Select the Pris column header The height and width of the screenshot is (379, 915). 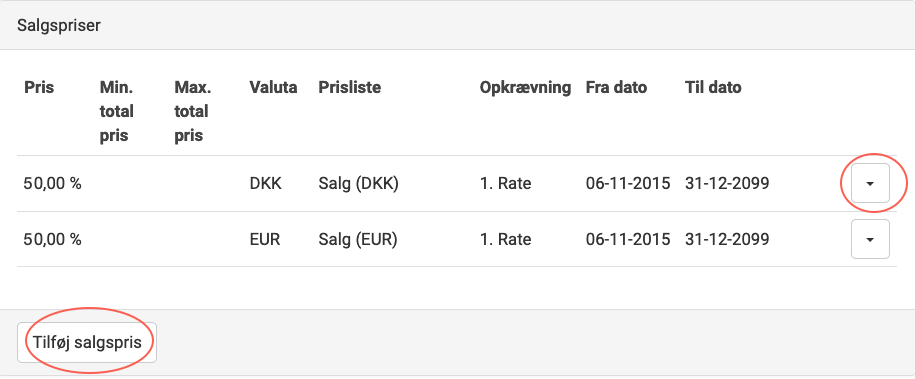39,88
